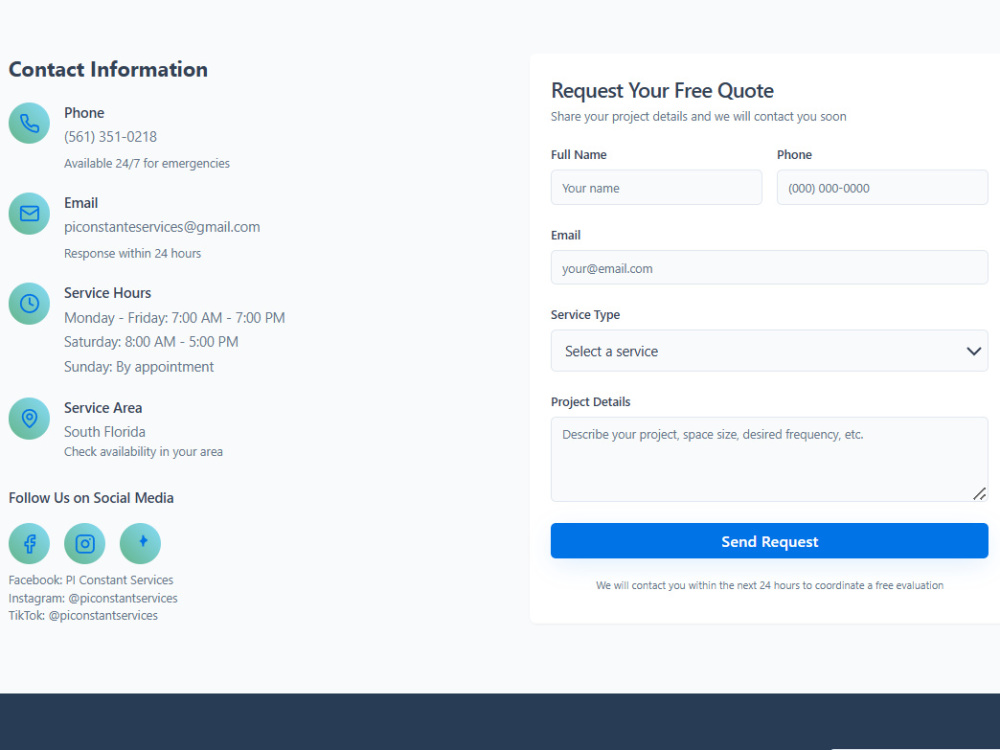Click the Full Name input field
The image size is (1000, 750).
tap(656, 188)
